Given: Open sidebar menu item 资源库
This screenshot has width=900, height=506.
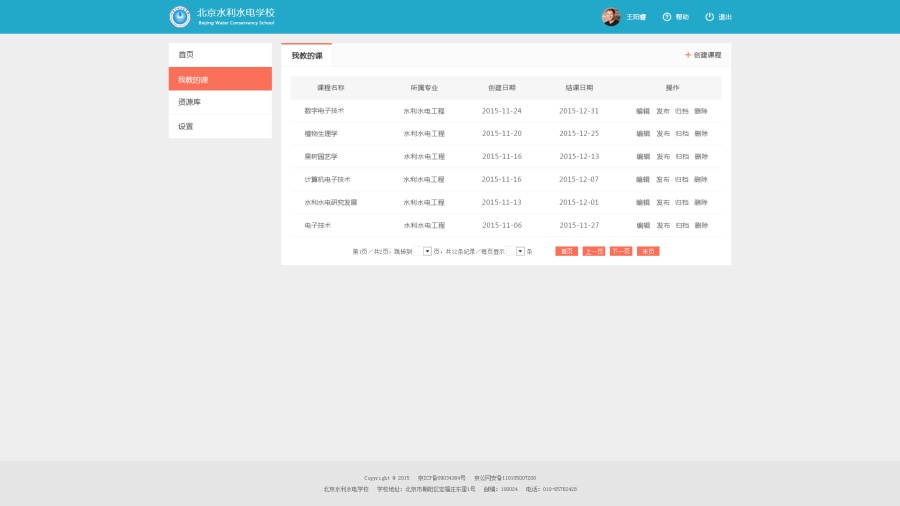Looking at the screenshot, I should (x=220, y=102).
